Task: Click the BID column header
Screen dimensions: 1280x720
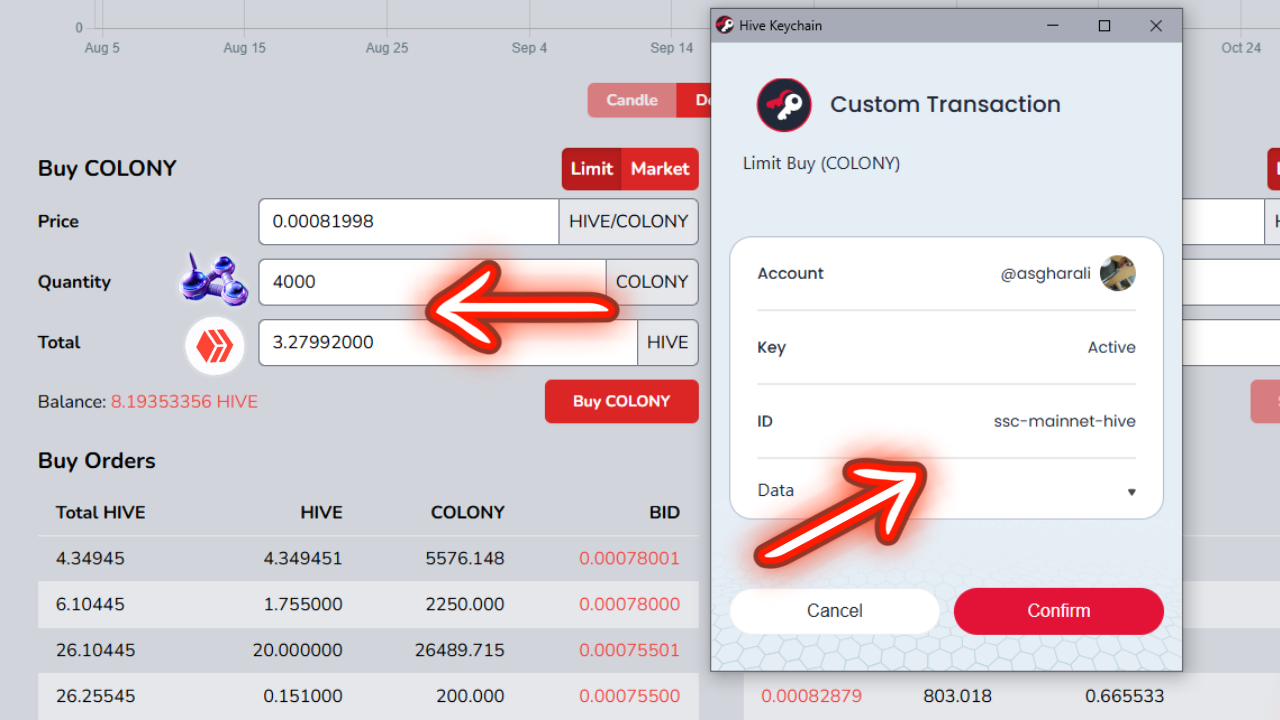Action: [664, 513]
